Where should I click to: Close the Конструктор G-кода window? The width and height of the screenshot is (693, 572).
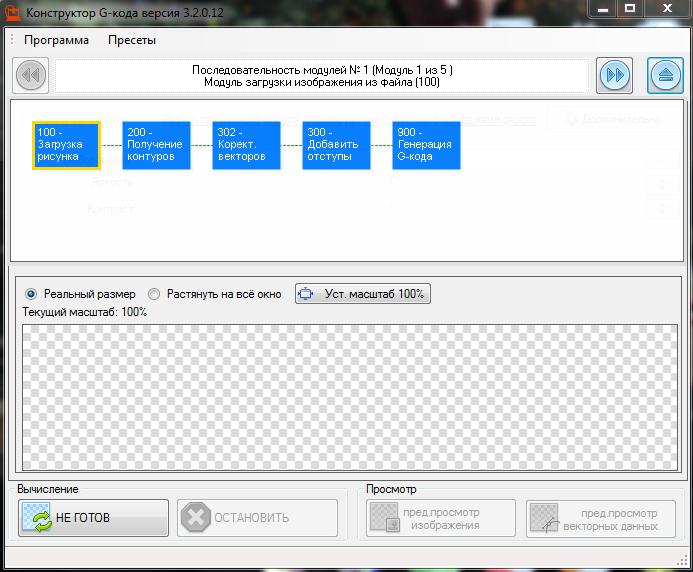(667, 9)
